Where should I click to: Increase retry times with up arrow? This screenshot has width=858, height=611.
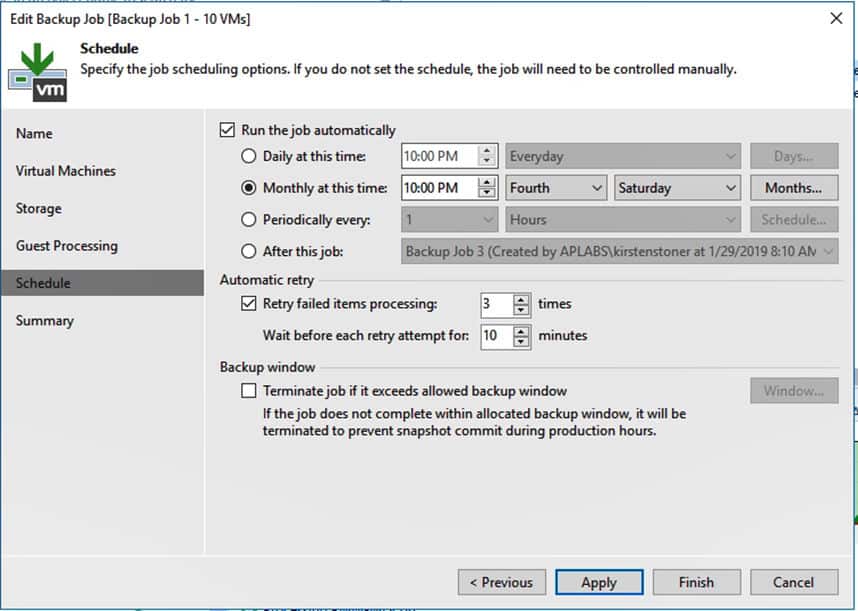click(521, 299)
